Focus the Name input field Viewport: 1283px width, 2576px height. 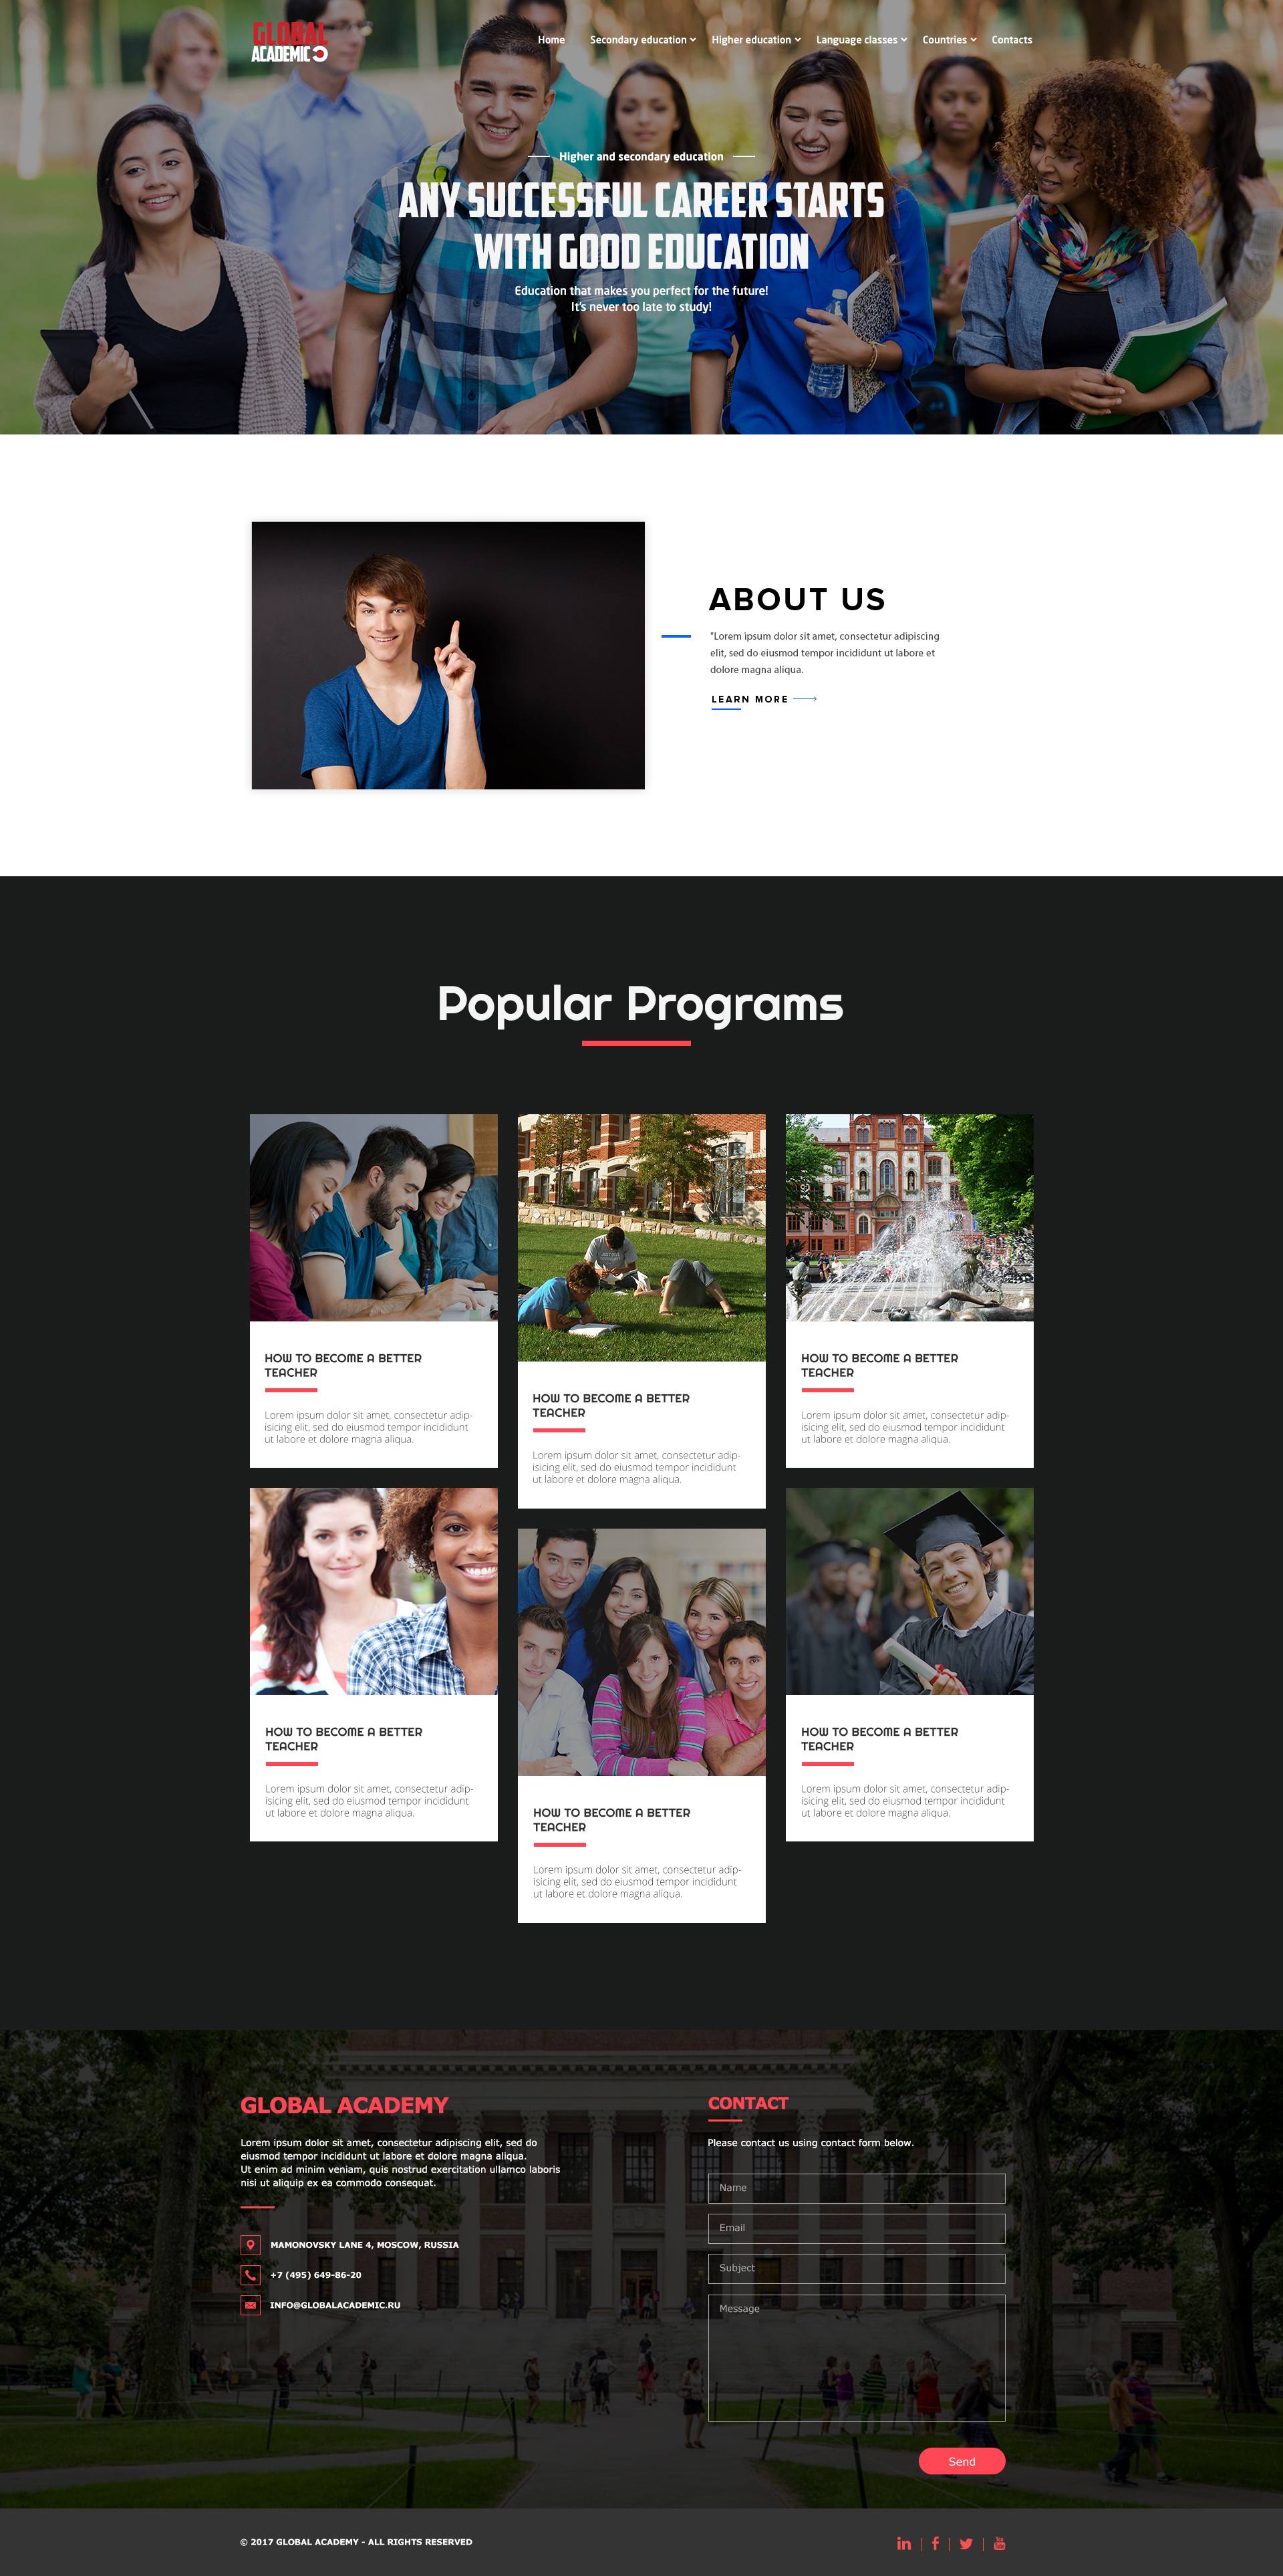[x=856, y=2187]
